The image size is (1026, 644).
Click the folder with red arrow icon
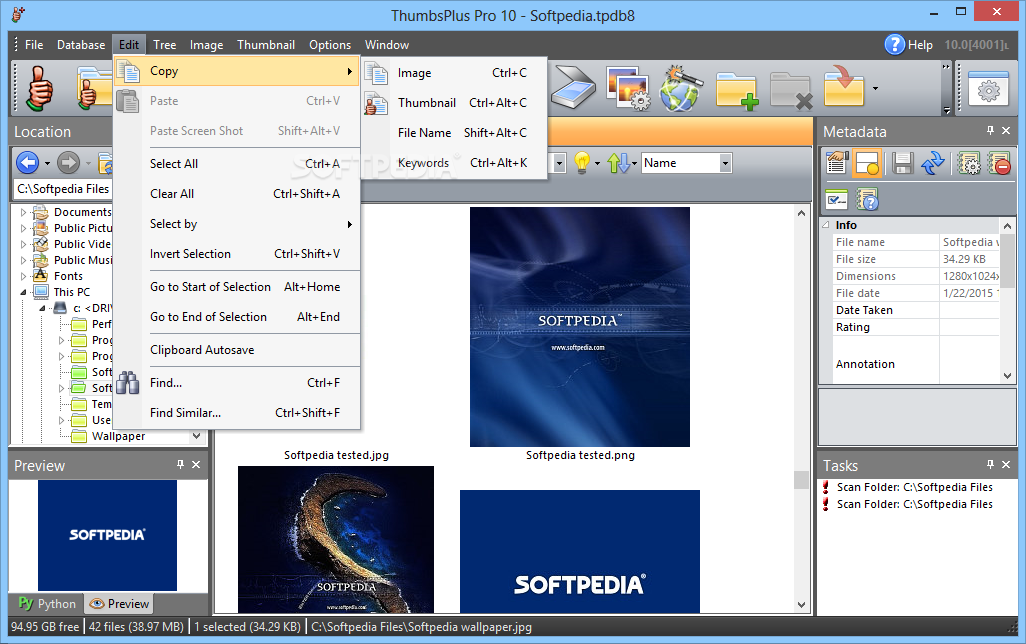tap(844, 86)
